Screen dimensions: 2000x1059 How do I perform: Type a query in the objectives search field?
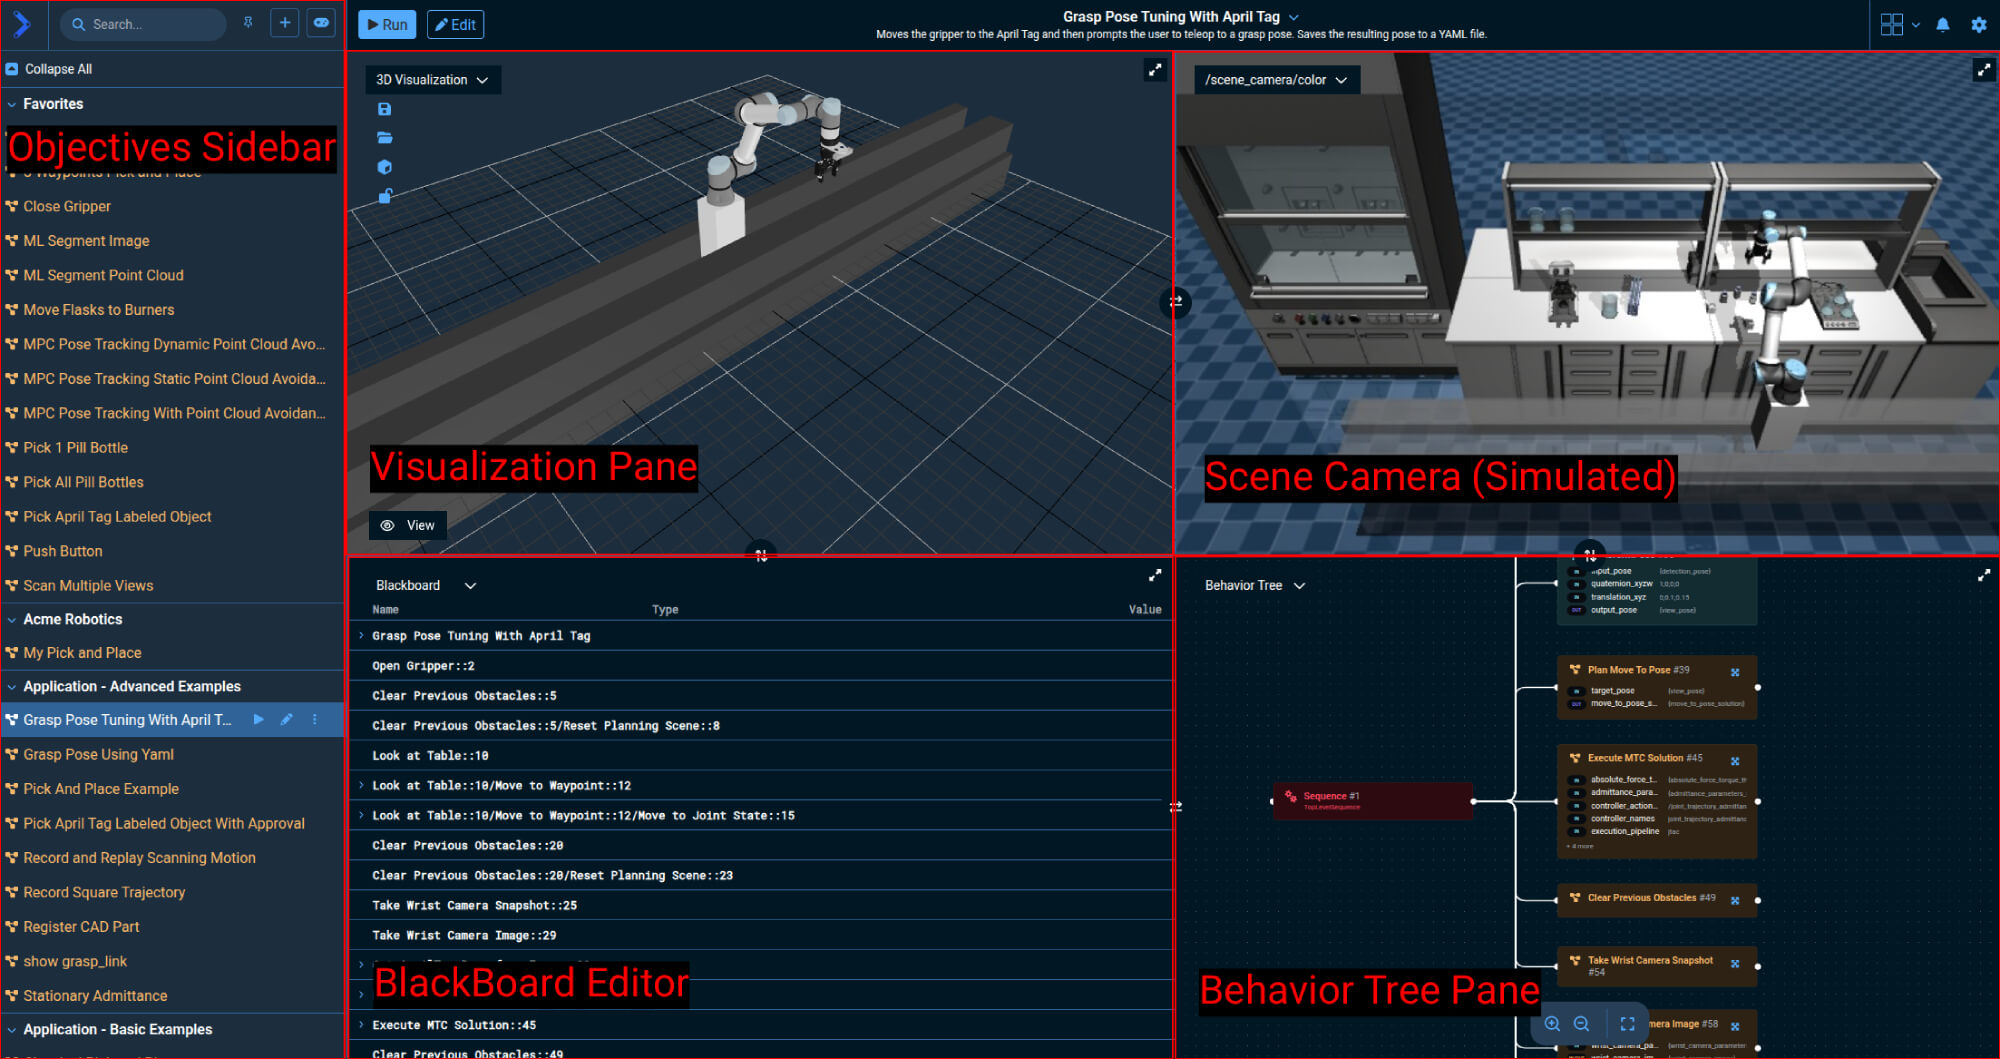(143, 23)
